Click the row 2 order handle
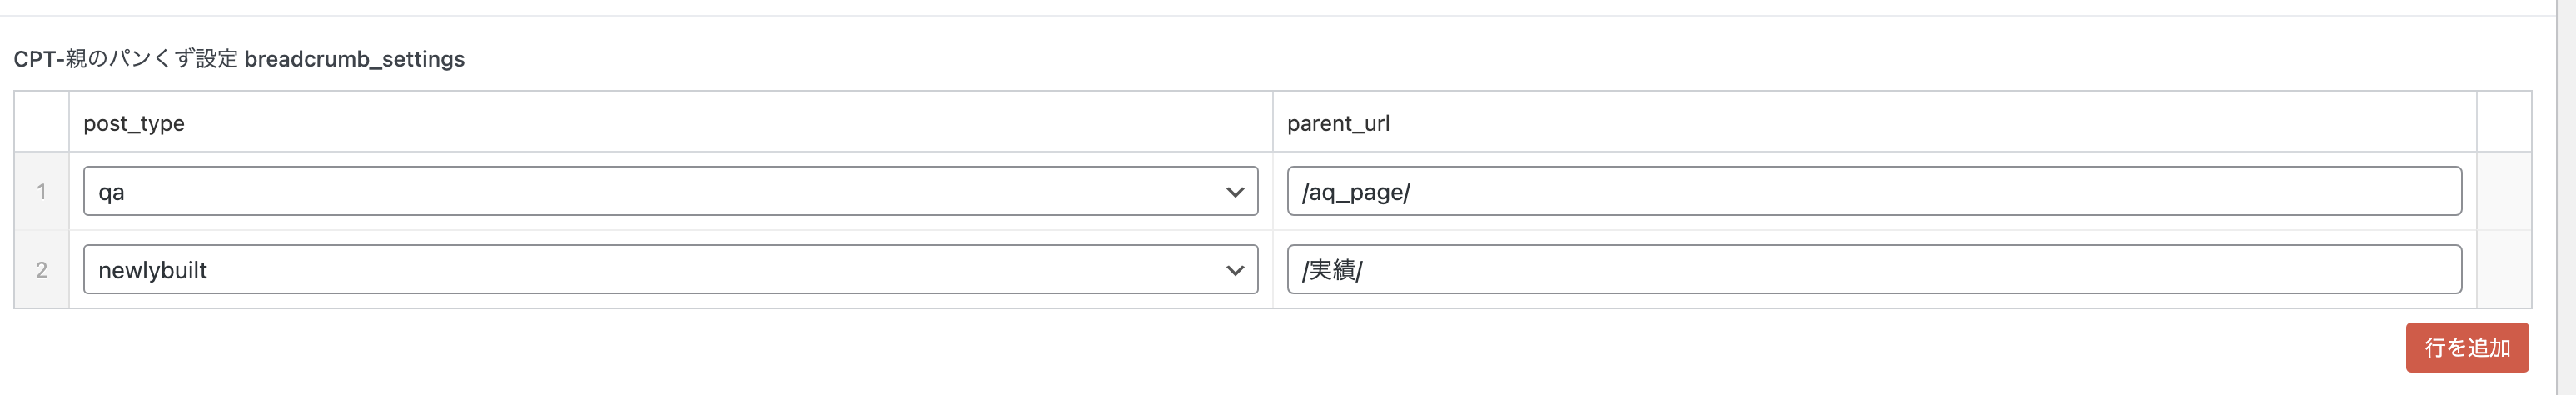Viewport: 2576px width, 395px height. click(41, 270)
